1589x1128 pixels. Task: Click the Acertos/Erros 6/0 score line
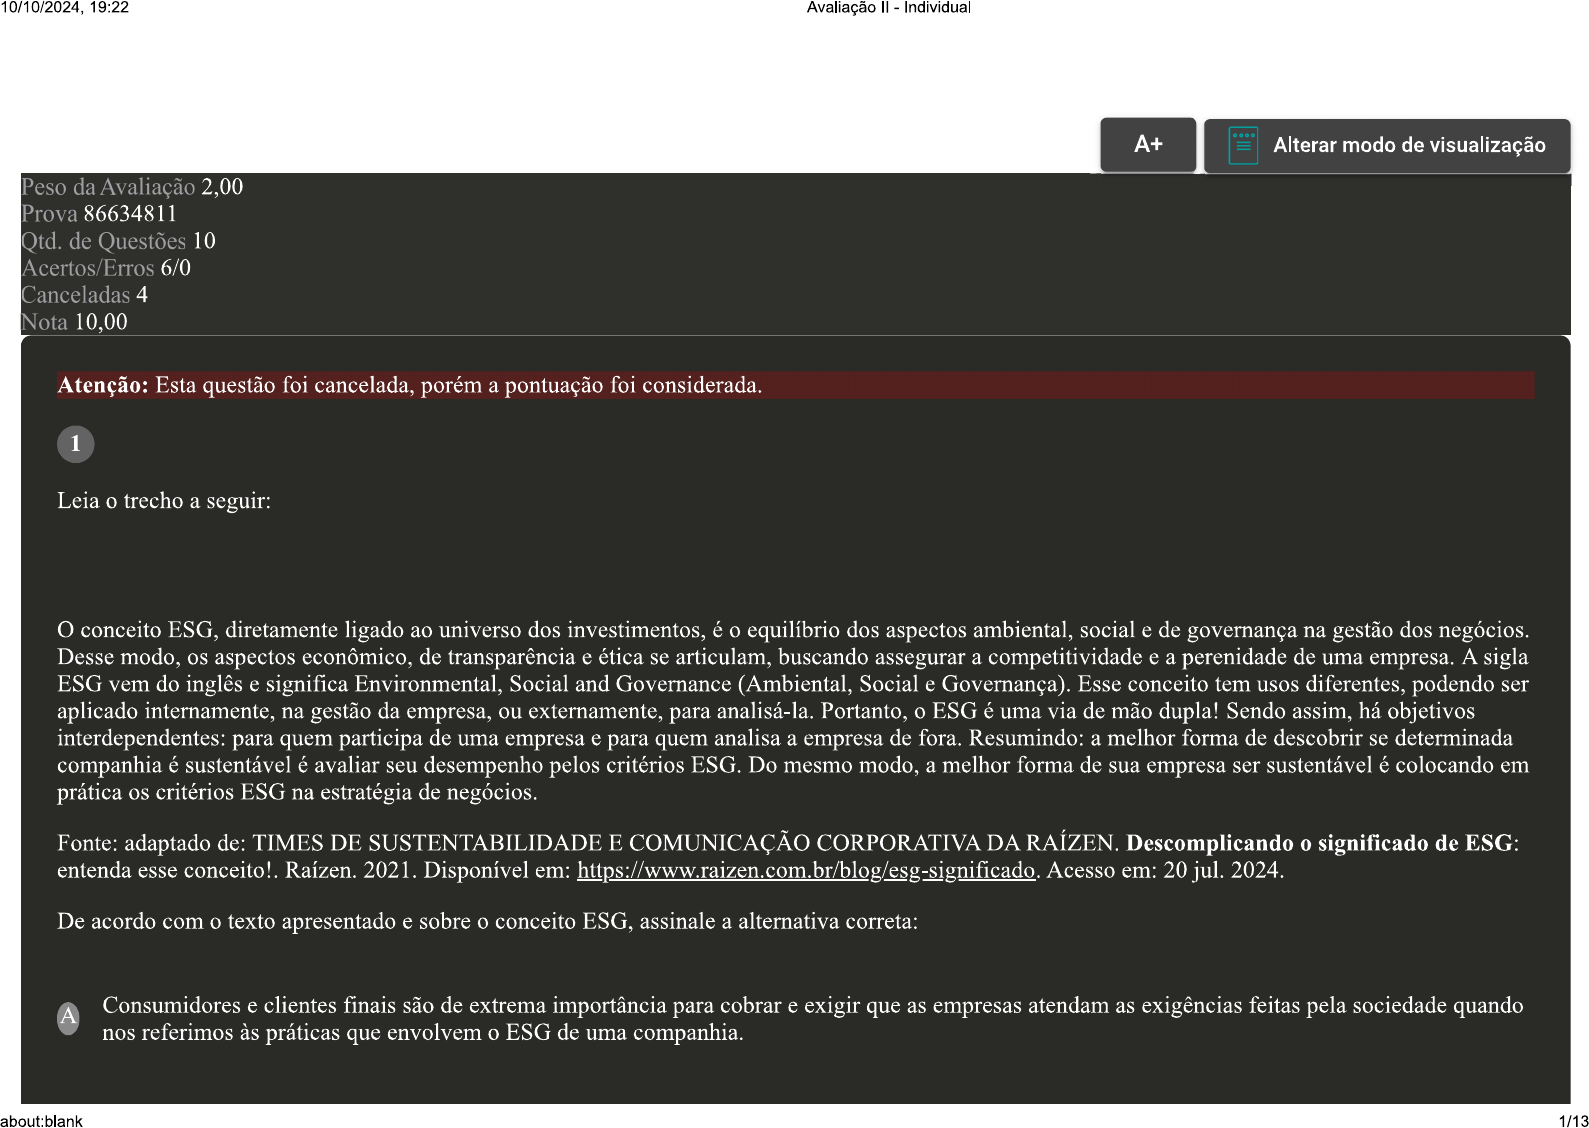(x=105, y=268)
